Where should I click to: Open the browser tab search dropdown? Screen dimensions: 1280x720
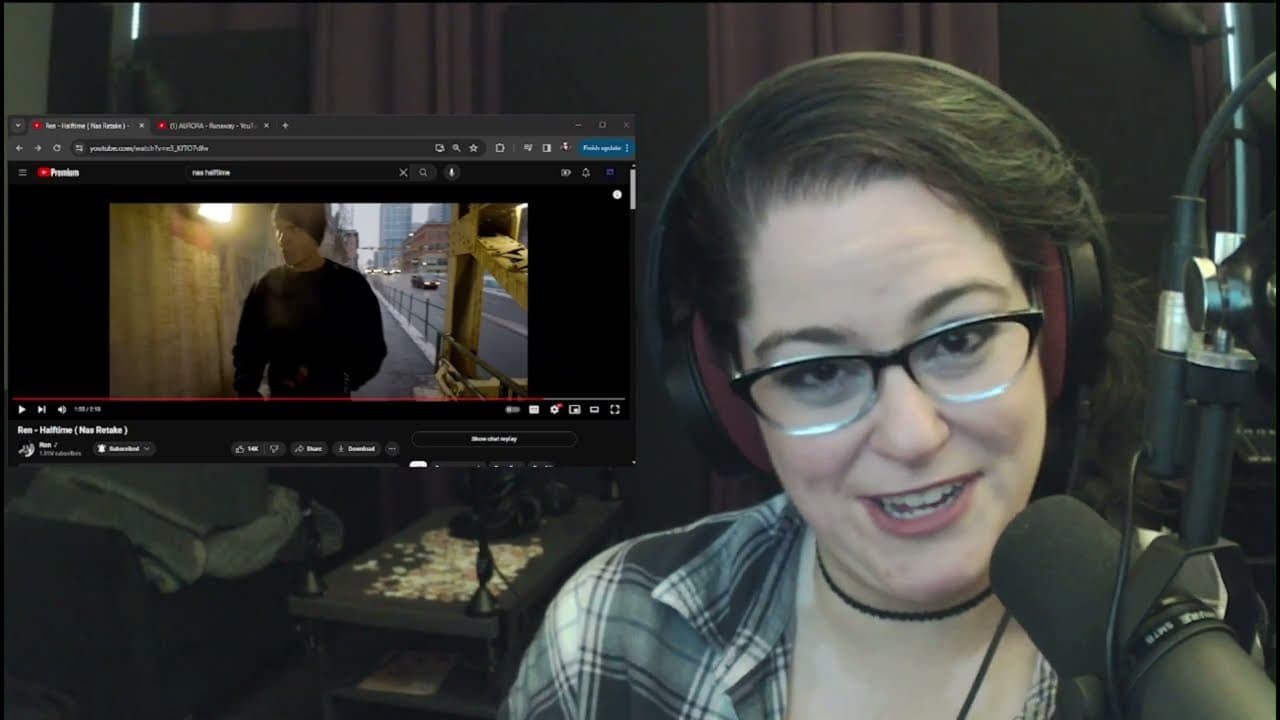pyautogui.click(x=17, y=126)
